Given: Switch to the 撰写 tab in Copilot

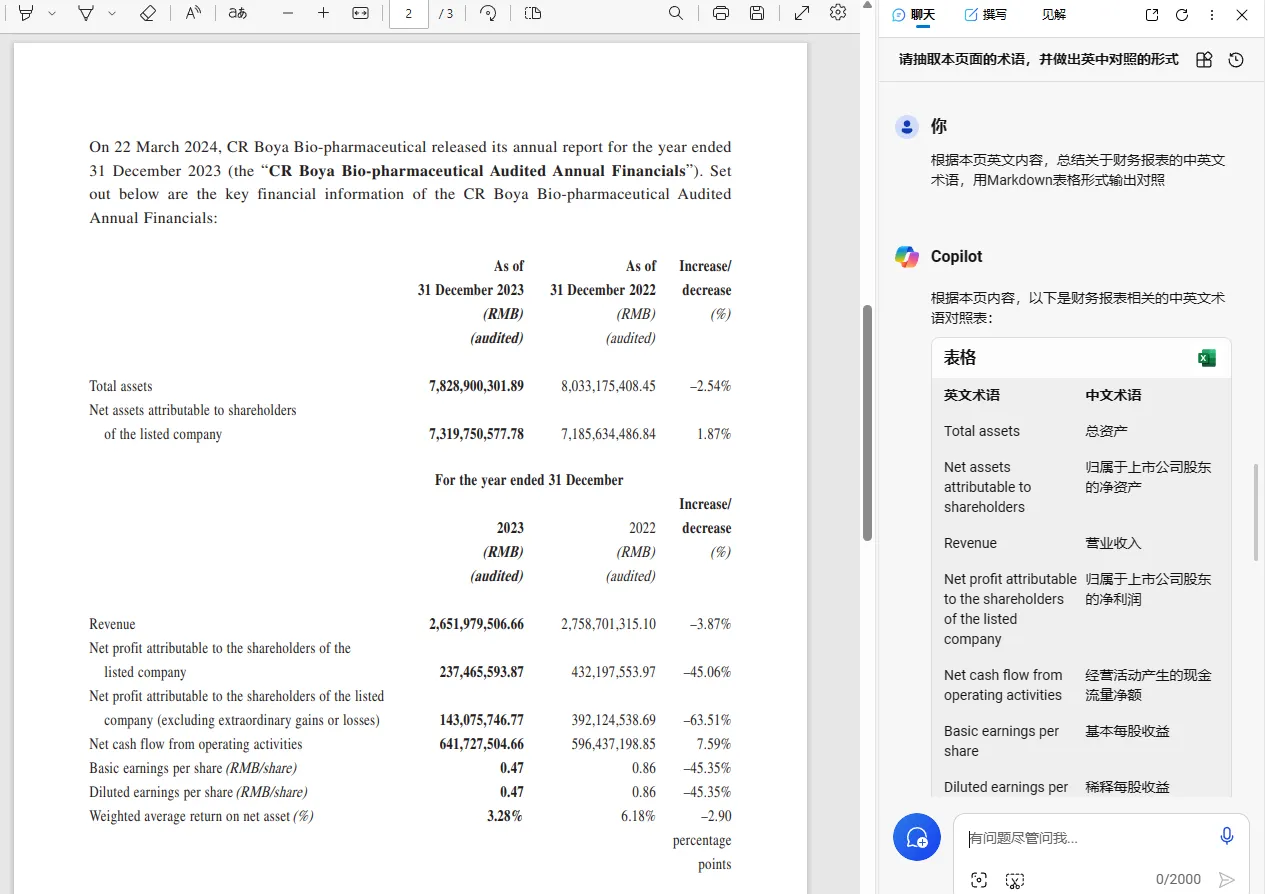Looking at the screenshot, I should (x=986, y=15).
